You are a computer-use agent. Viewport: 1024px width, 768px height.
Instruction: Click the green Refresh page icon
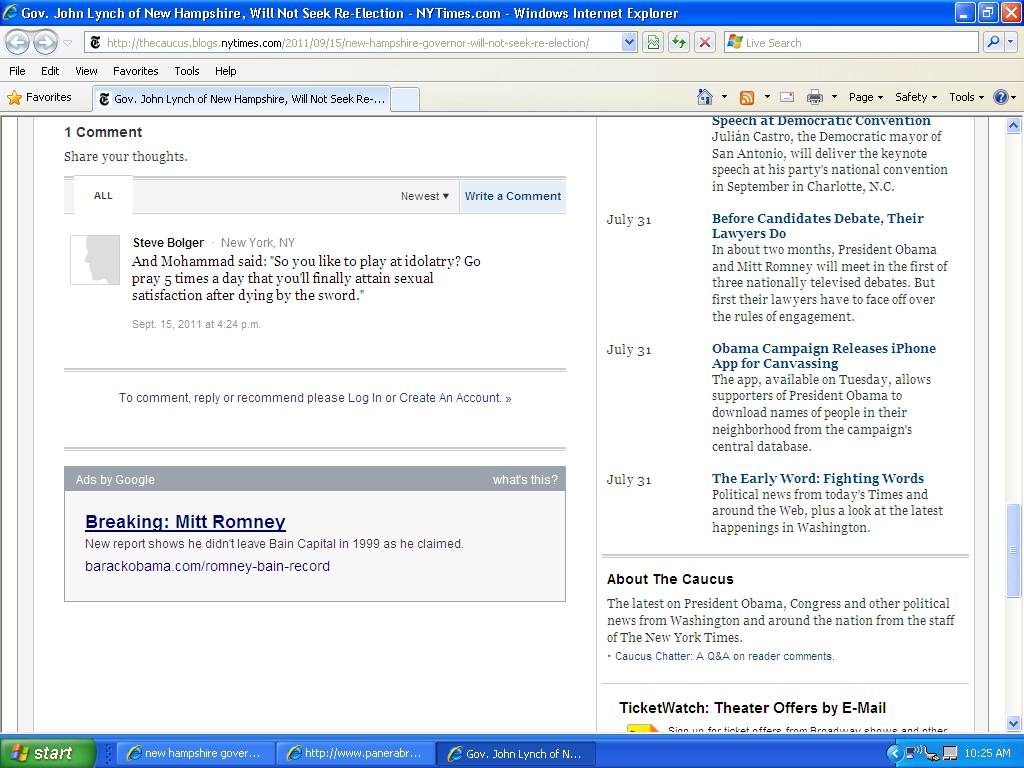[x=679, y=43]
